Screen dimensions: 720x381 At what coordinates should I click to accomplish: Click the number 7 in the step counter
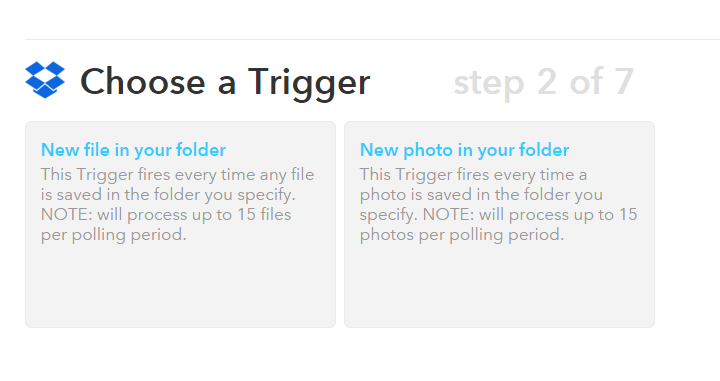624,81
